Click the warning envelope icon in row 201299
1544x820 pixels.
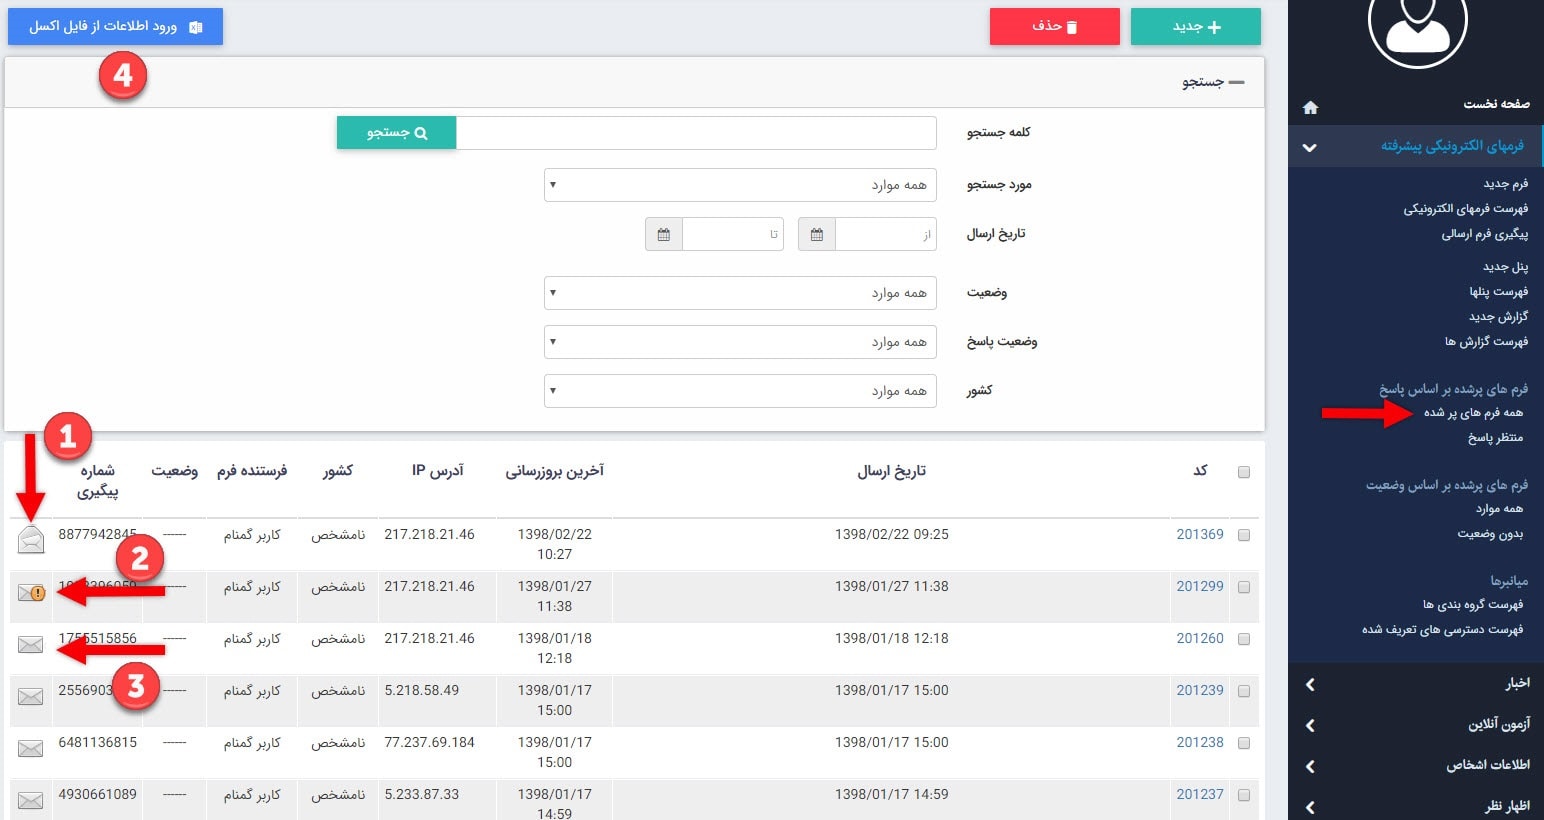pyautogui.click(x=31, y=593)
